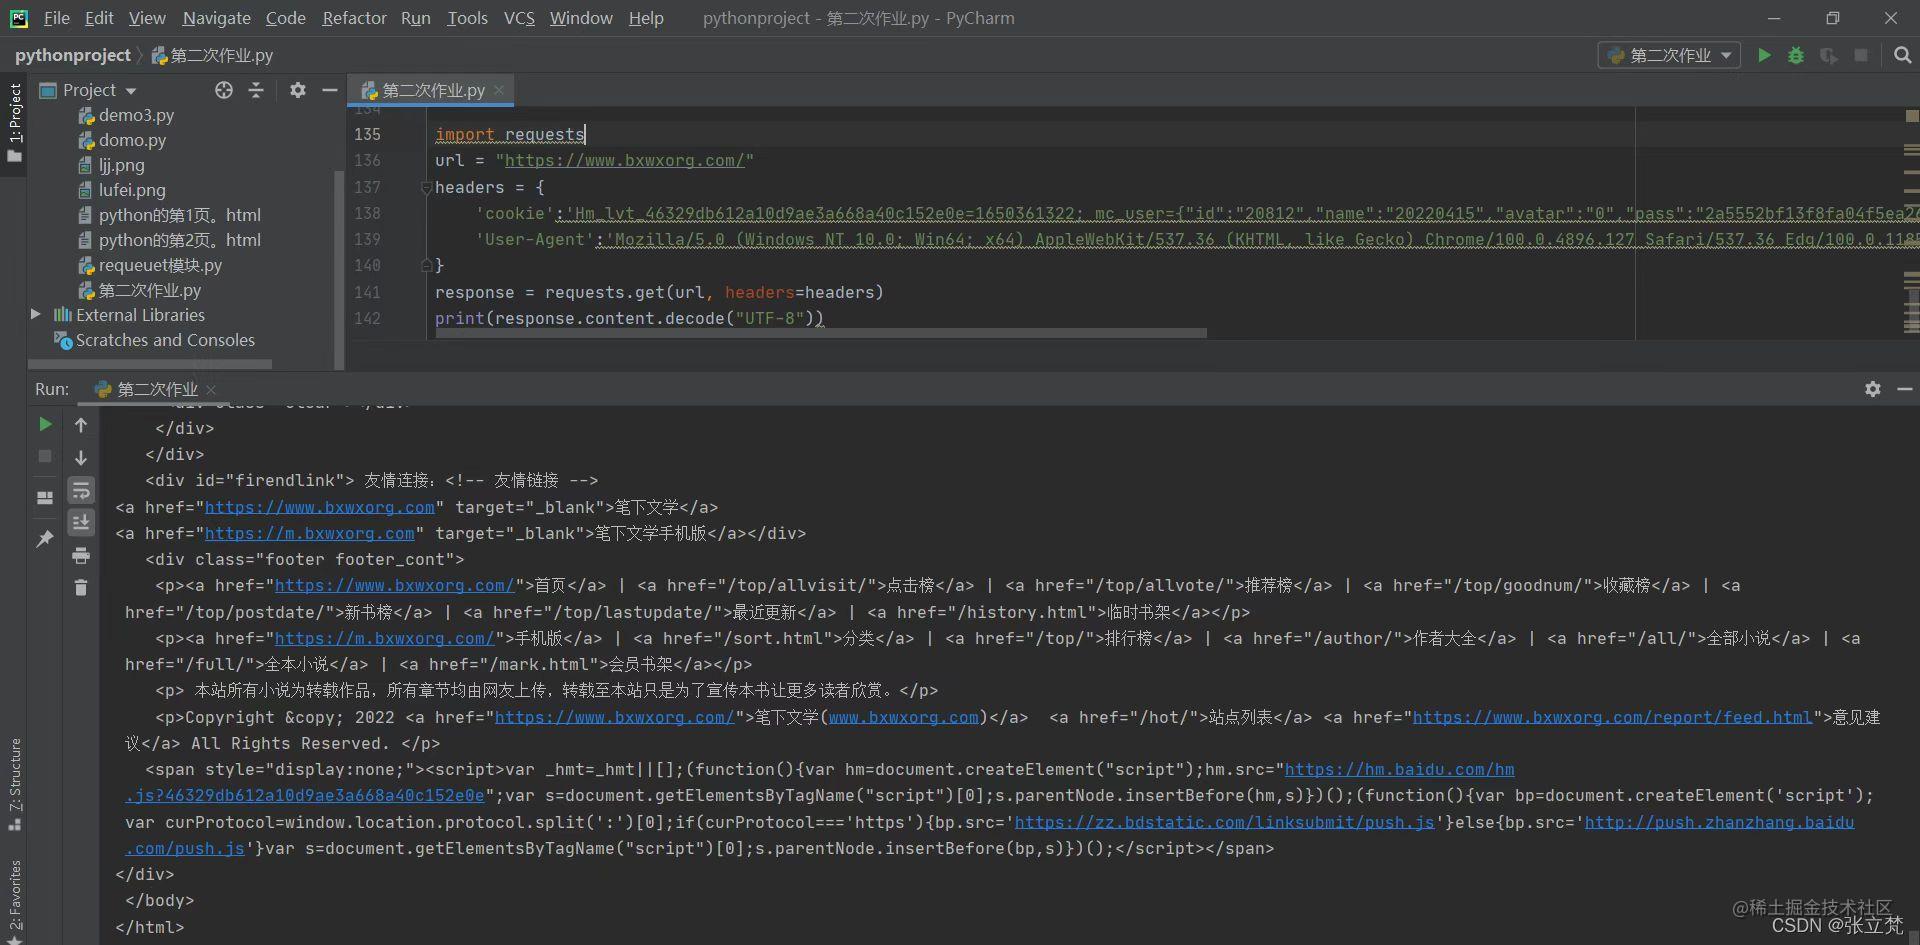Image resolution: width=1920 pixels, height=945 pixels.
Task: Open Run panel settings gear
Action: pos(1873,389)
